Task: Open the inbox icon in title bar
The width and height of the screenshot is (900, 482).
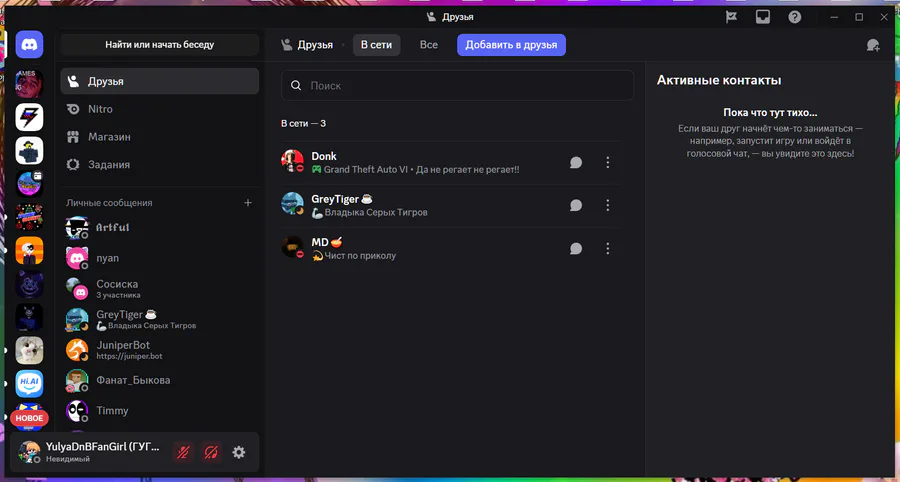Action: (x=762, y=17)
